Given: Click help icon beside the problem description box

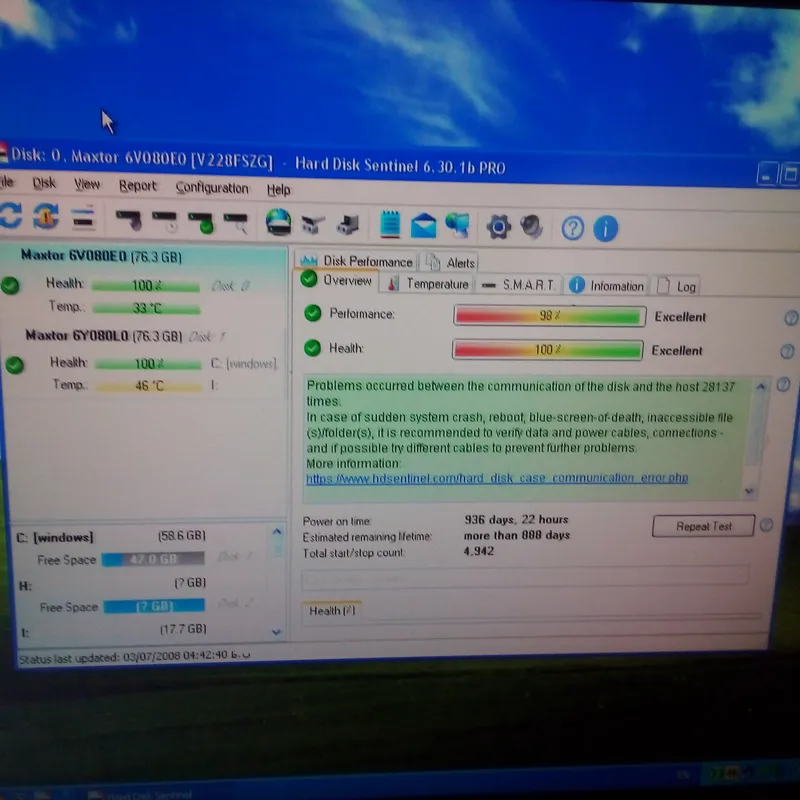Looking at the screenshot, I should (783, 385).
